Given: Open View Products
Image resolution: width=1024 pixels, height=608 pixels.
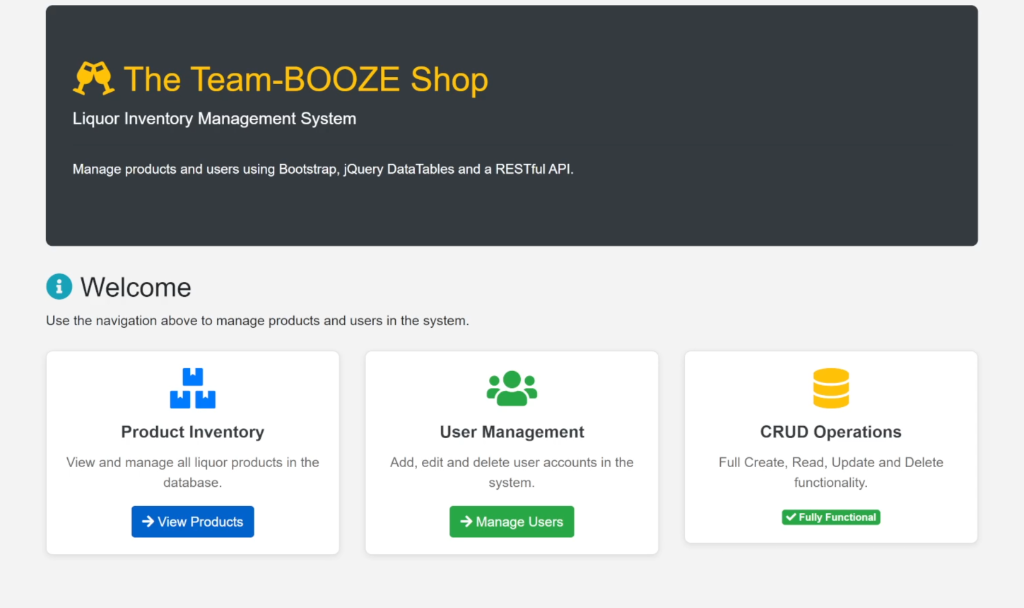Looking at the screenshot, I should [192, 521].
